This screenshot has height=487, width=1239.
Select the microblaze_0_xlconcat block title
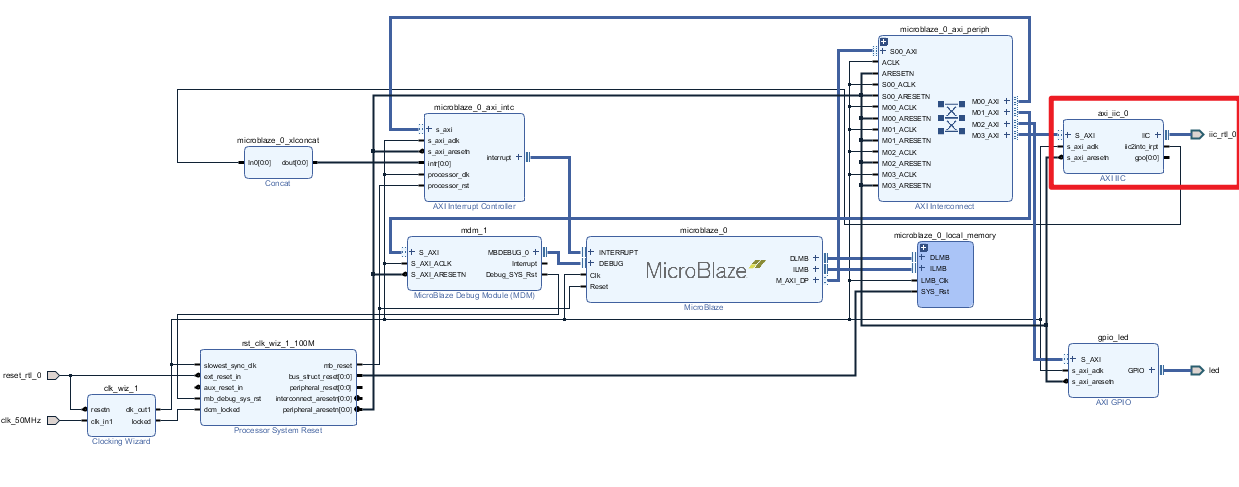(x=278, y=141)
